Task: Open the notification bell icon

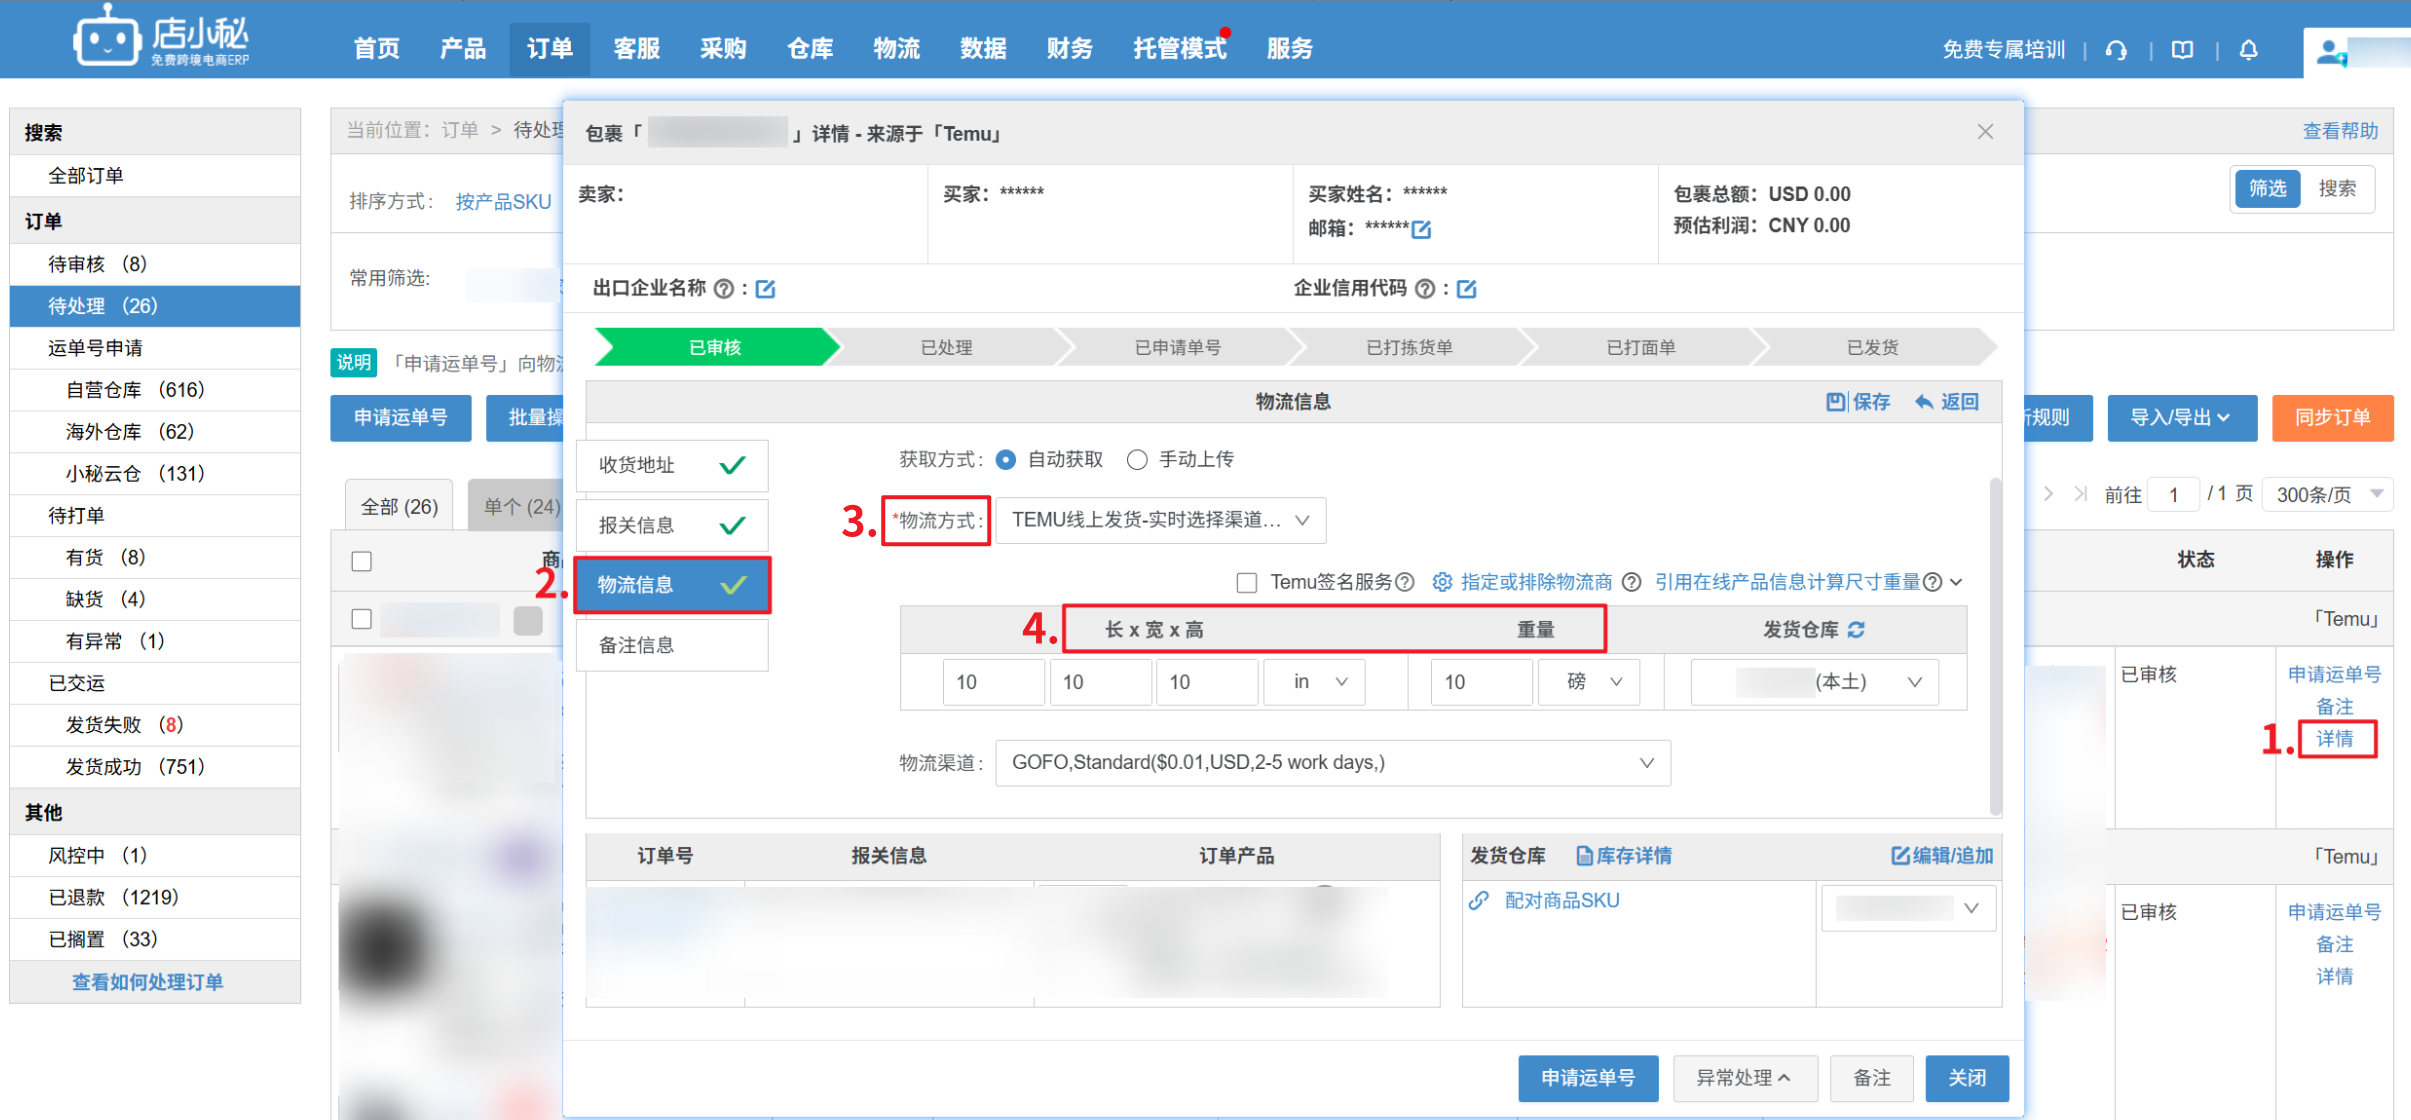Action: [2249, 49]
